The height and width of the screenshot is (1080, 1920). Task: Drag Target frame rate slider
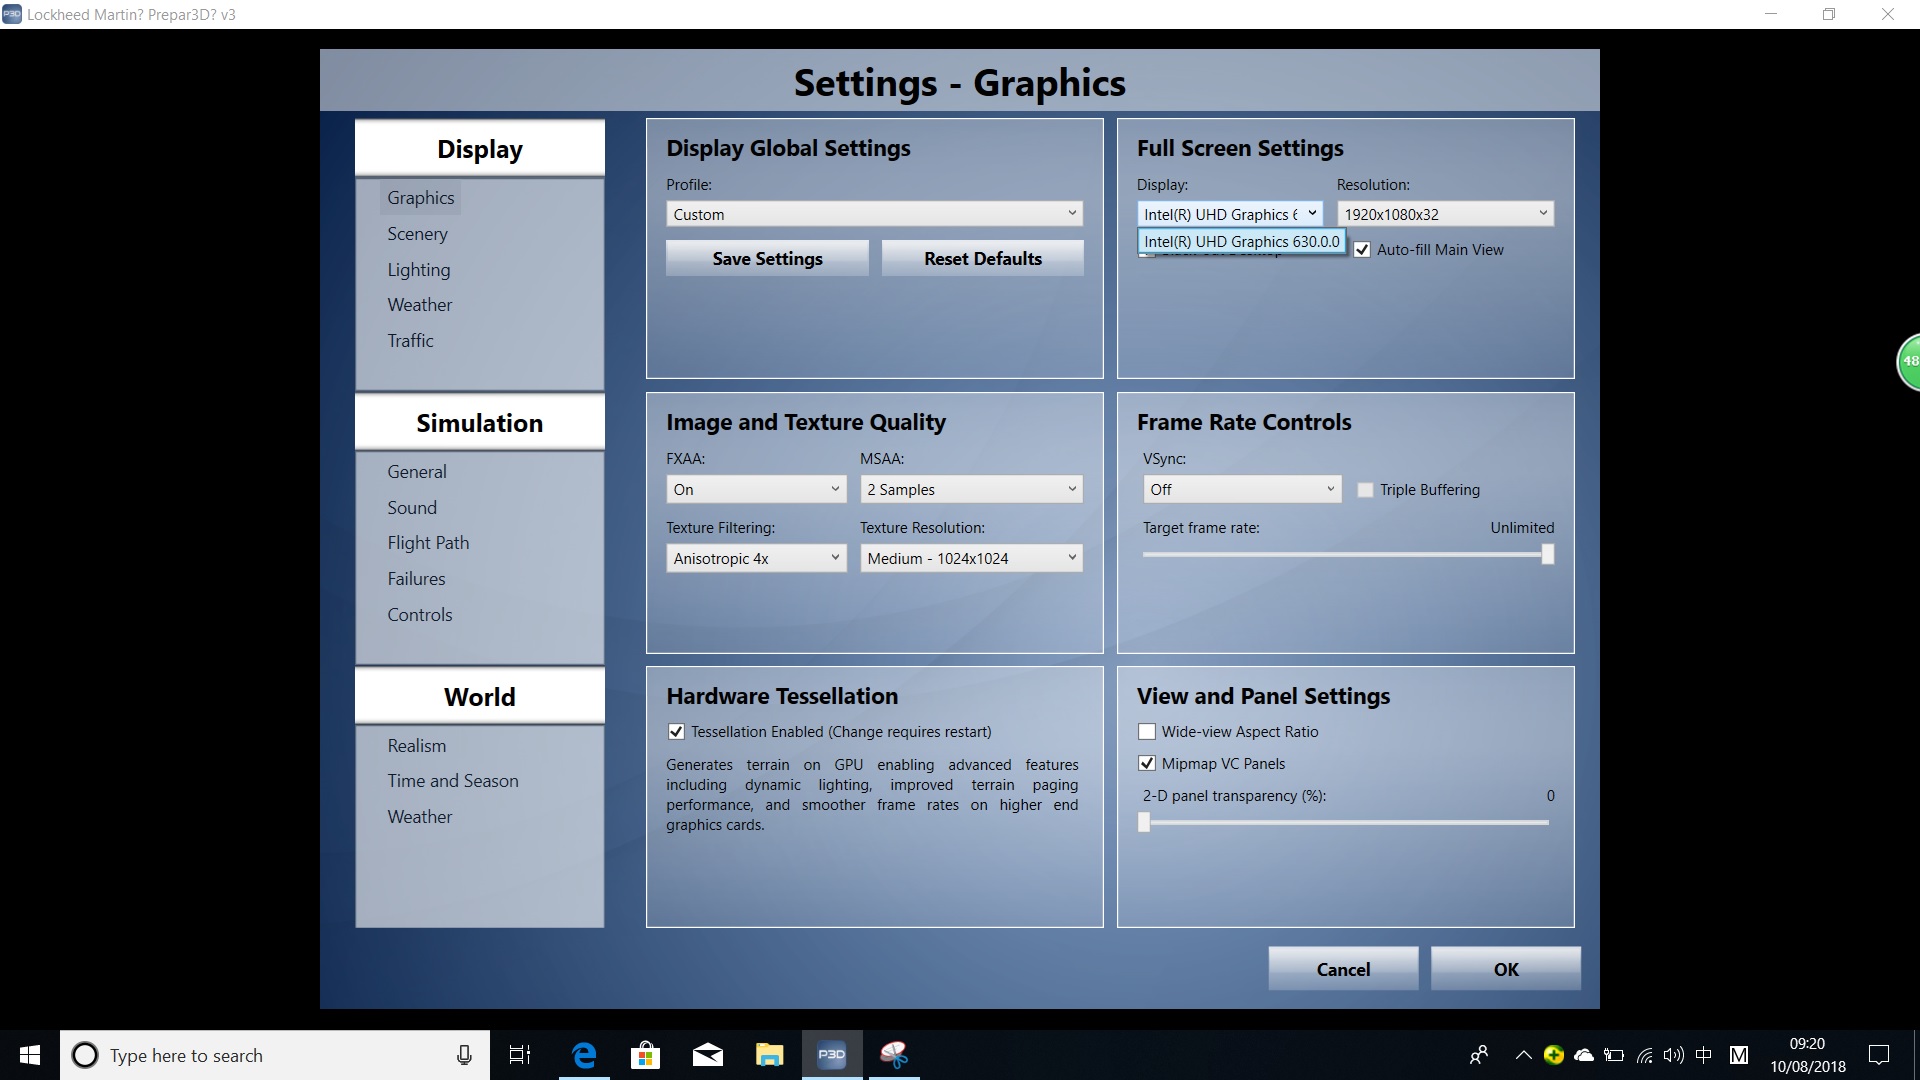click(x=1545, y=553)
